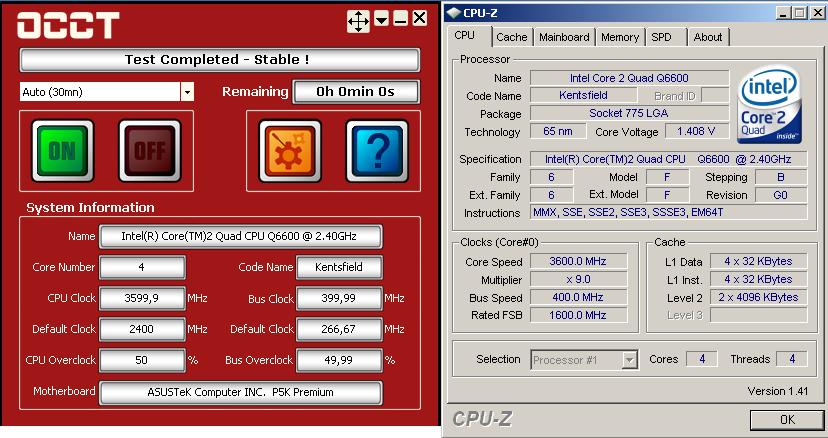
Task: Click the CPU-Z Code Name value Kentsfield
Action: pos(584,96)
